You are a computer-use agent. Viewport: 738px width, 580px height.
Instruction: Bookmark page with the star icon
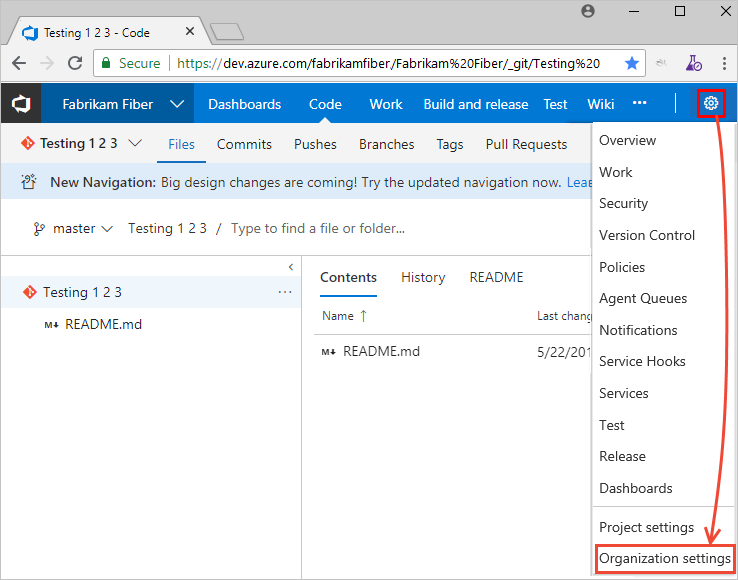point(632,63)
